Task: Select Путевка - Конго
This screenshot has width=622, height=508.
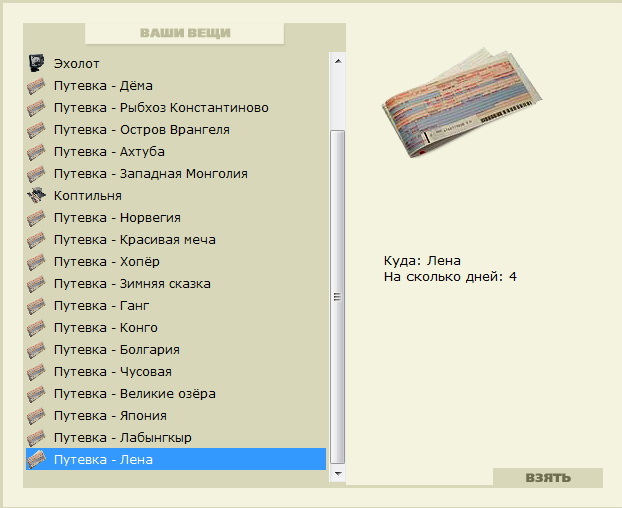Action: (x=176, y=328)
